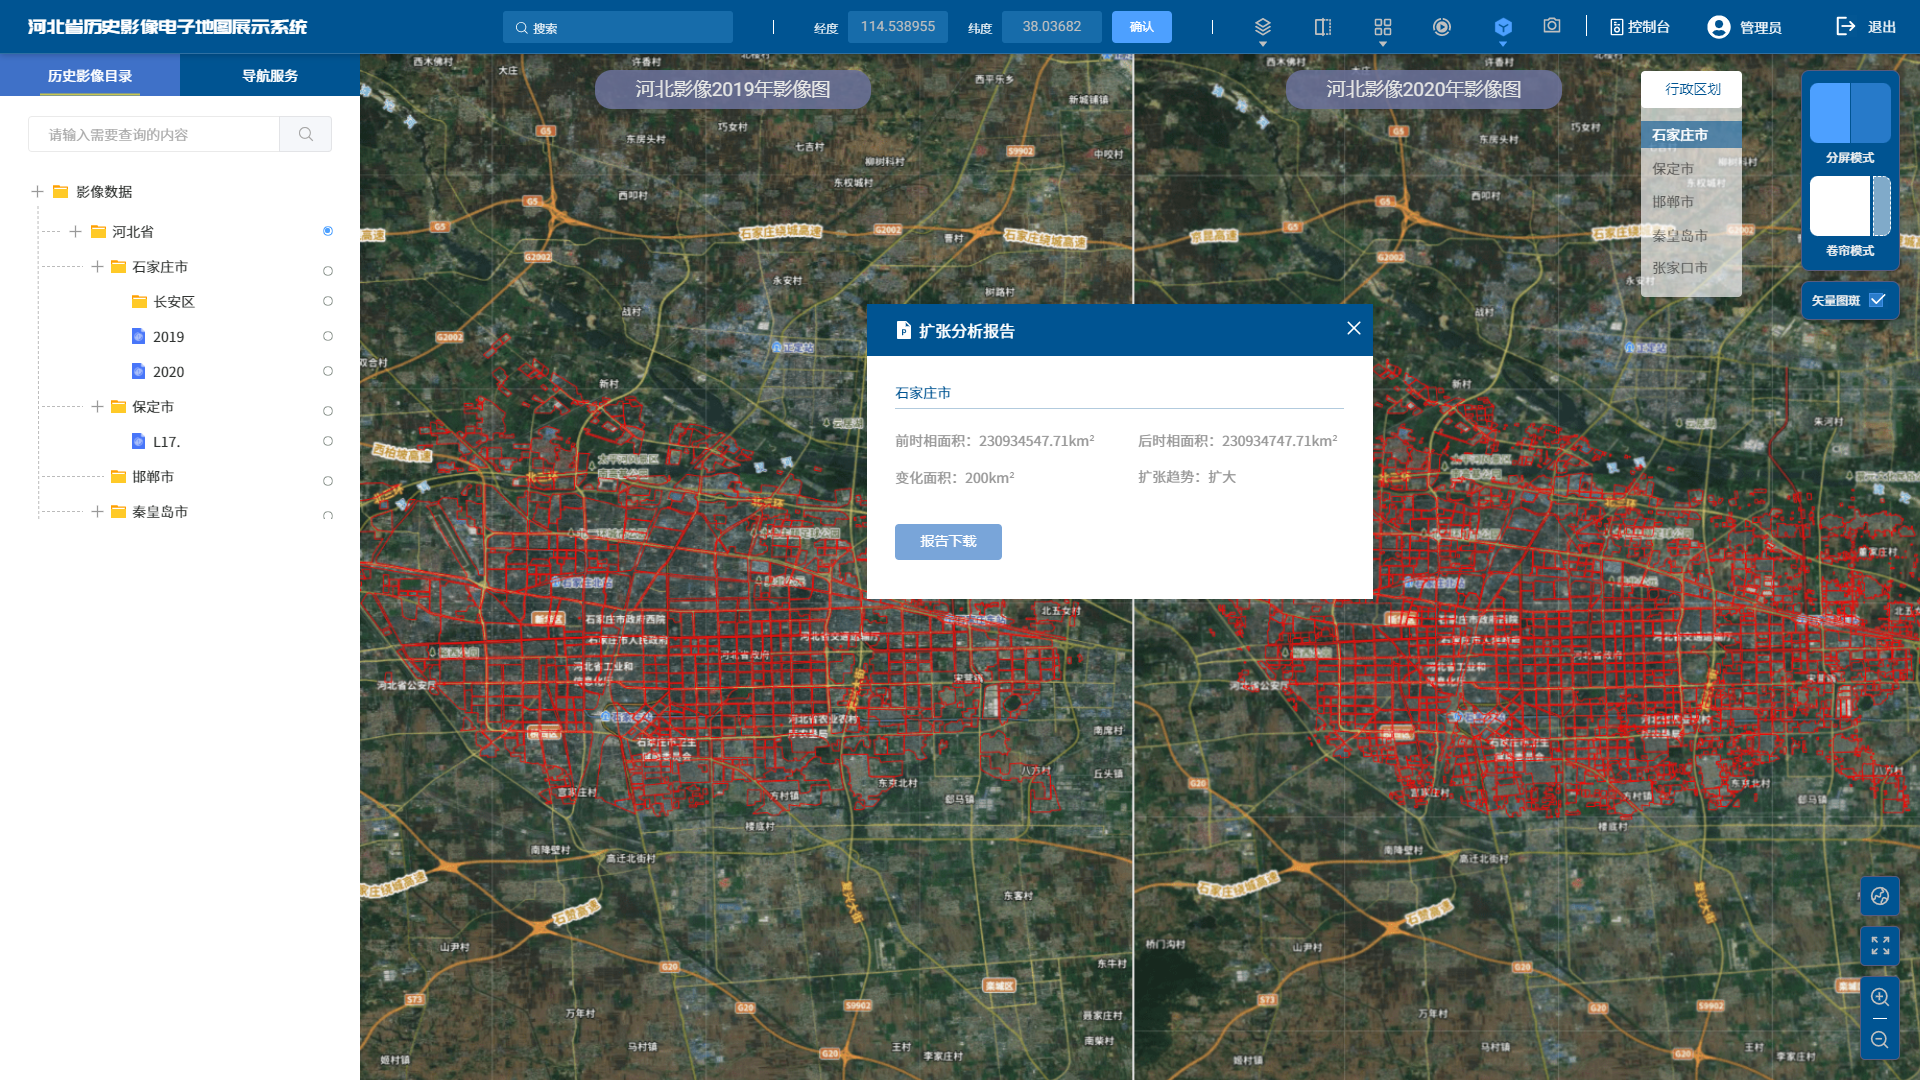Click the 报告下载 button
The image size is (1920, 1080).
(947, 541)
